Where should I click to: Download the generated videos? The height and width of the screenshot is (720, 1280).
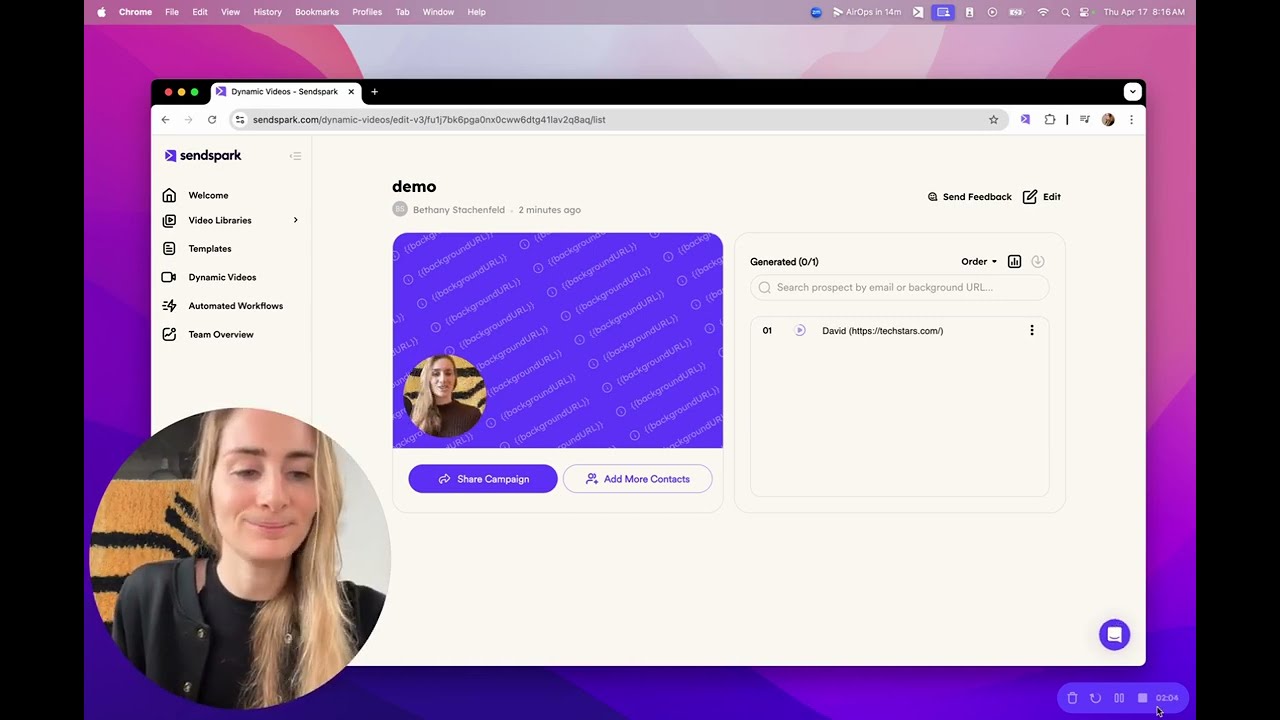click(1037, 261)
